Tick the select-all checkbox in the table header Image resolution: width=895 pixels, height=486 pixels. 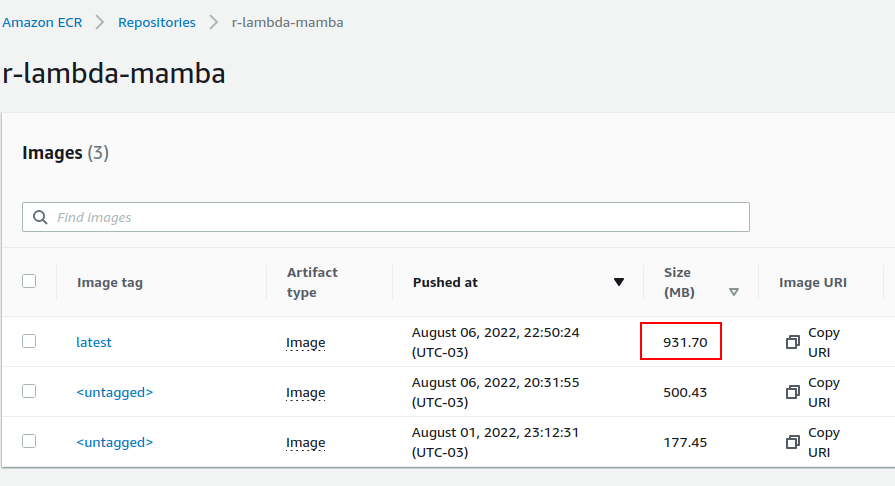29,281
